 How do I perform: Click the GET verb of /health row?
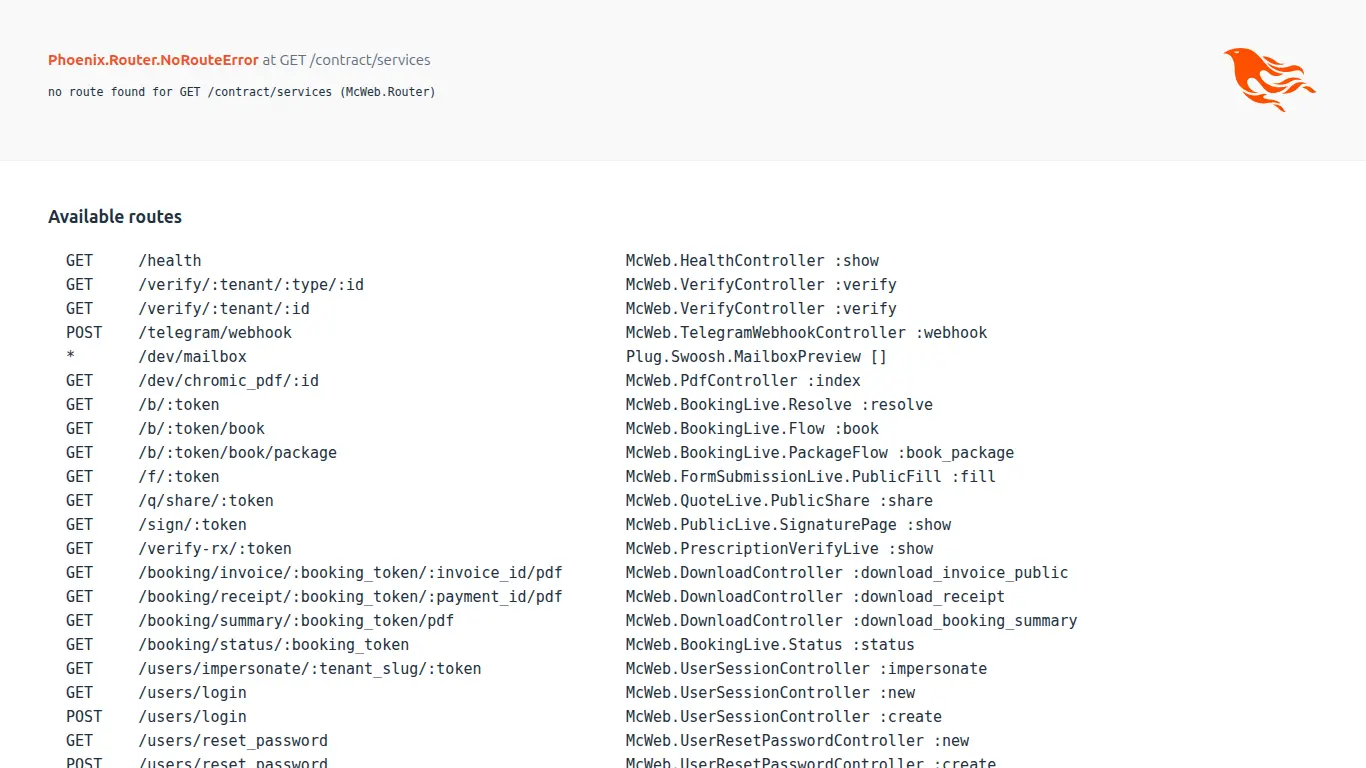[79, 261]
